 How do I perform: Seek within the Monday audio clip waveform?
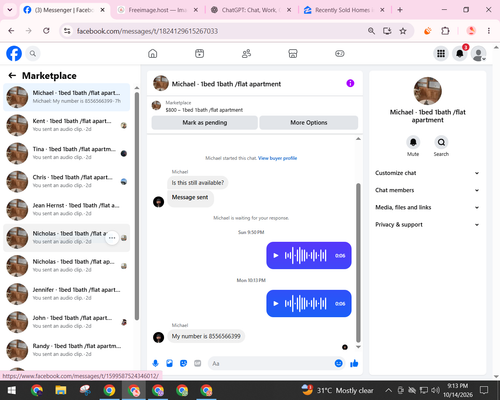pos(305,304)
